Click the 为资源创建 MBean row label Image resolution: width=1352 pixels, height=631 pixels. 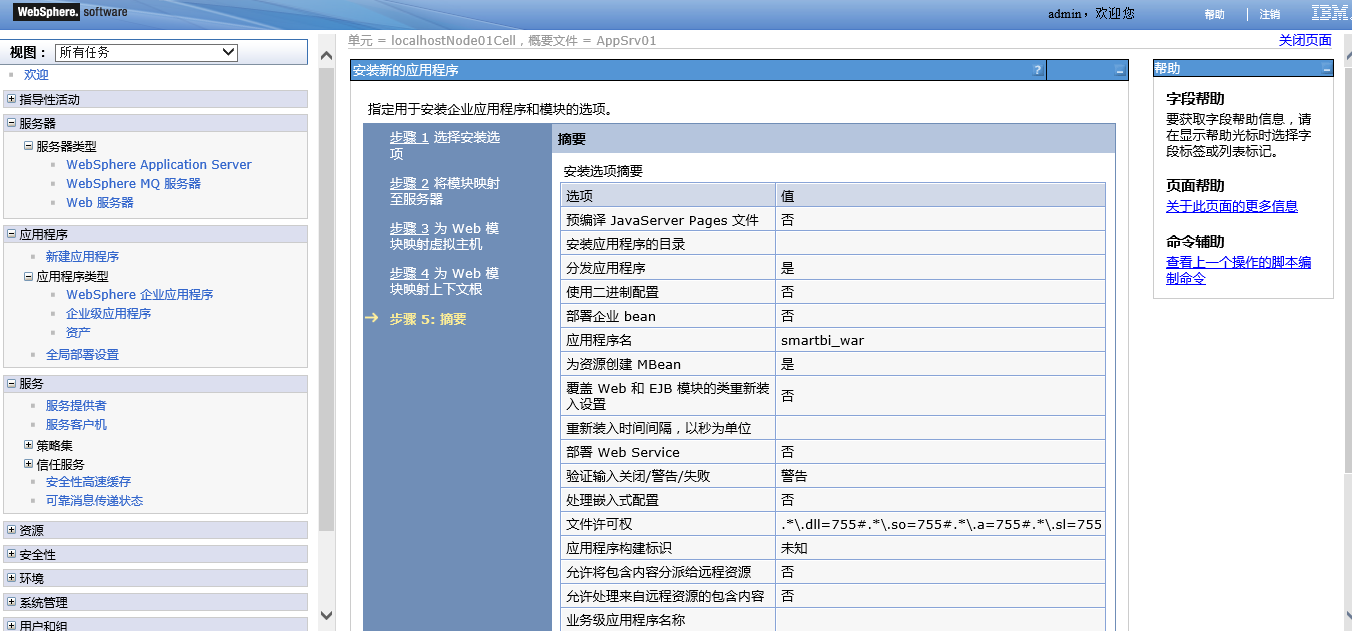623,364
